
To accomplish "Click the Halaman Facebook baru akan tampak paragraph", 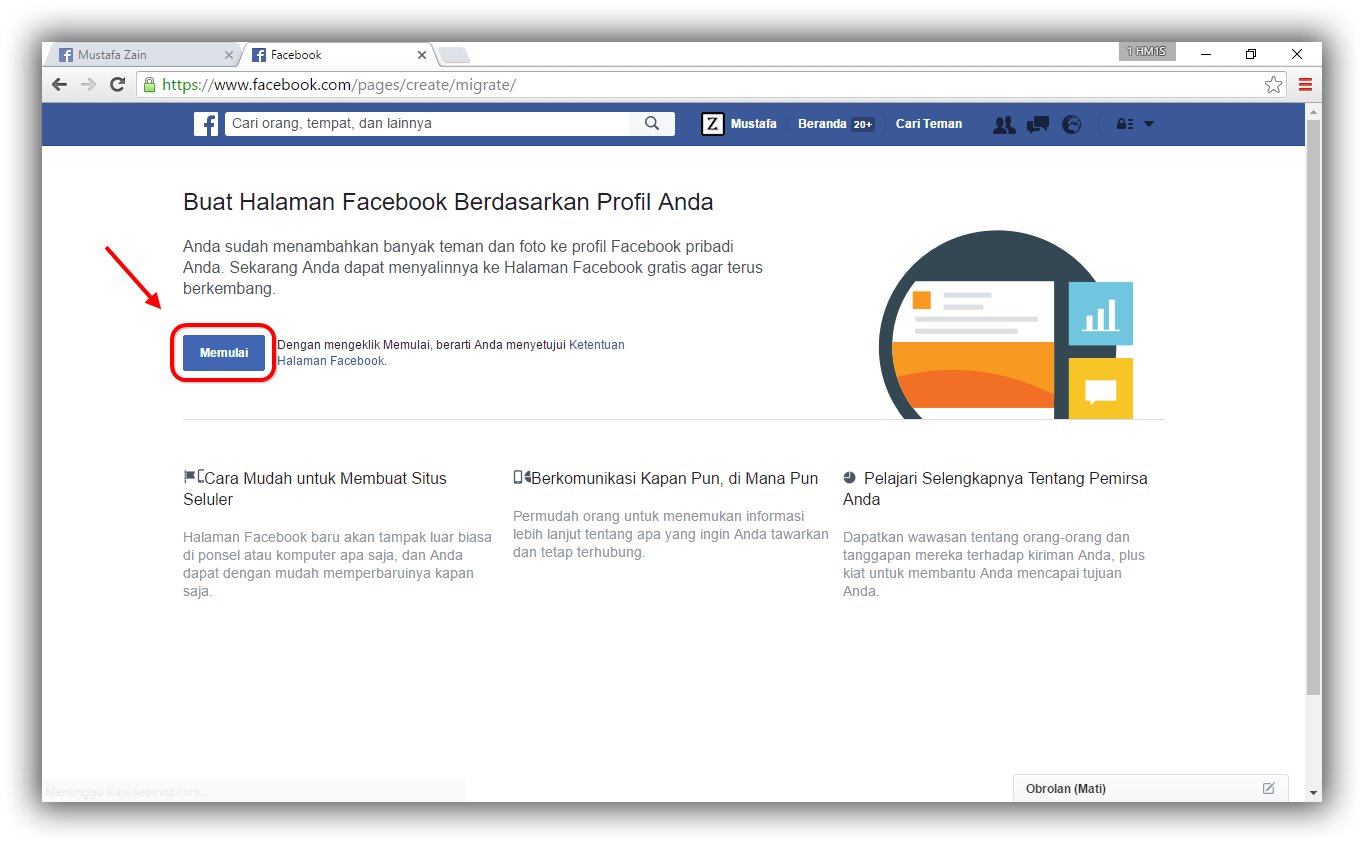I will 337,564.
